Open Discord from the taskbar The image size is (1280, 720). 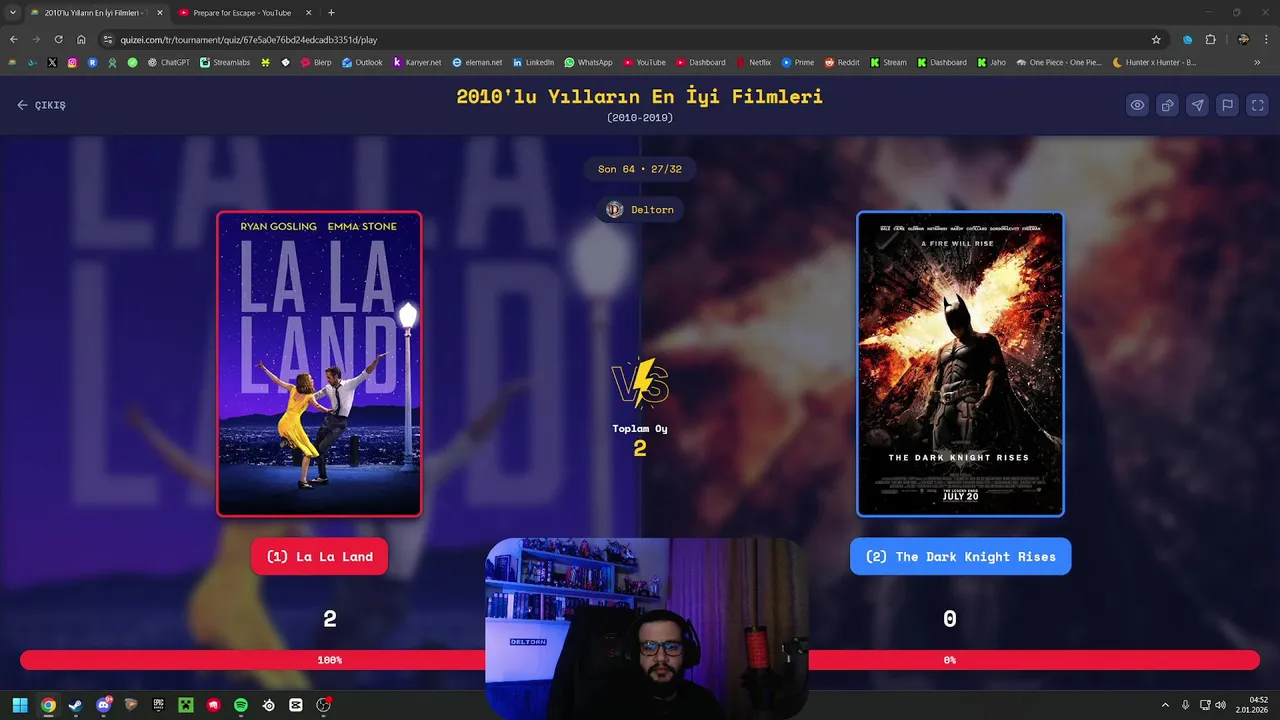pos(103,705)
